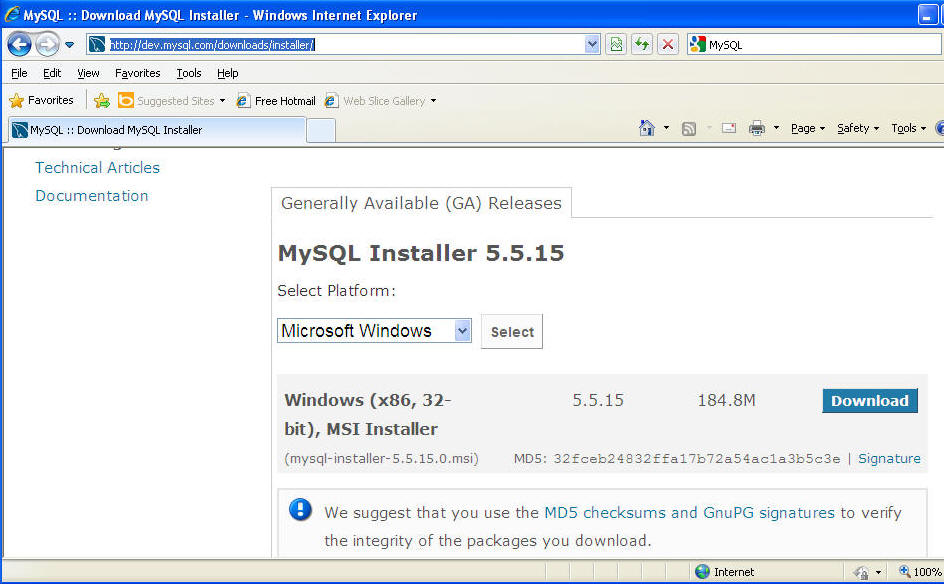Click the Add to Favorites Bar star icon
This screenshot has width=944, height=584.
tap(102, 101)
